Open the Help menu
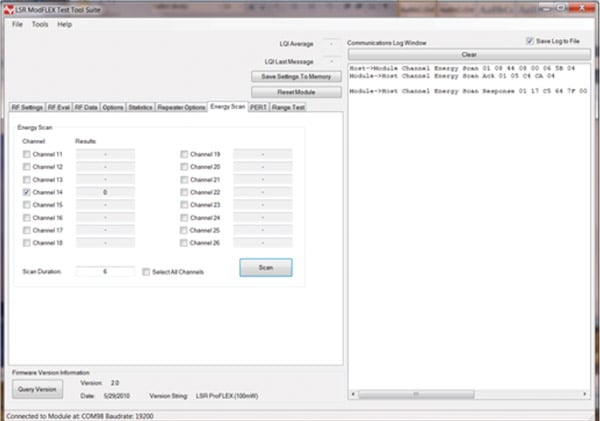Viewport: 600px width, 421px height. (65, 24)
